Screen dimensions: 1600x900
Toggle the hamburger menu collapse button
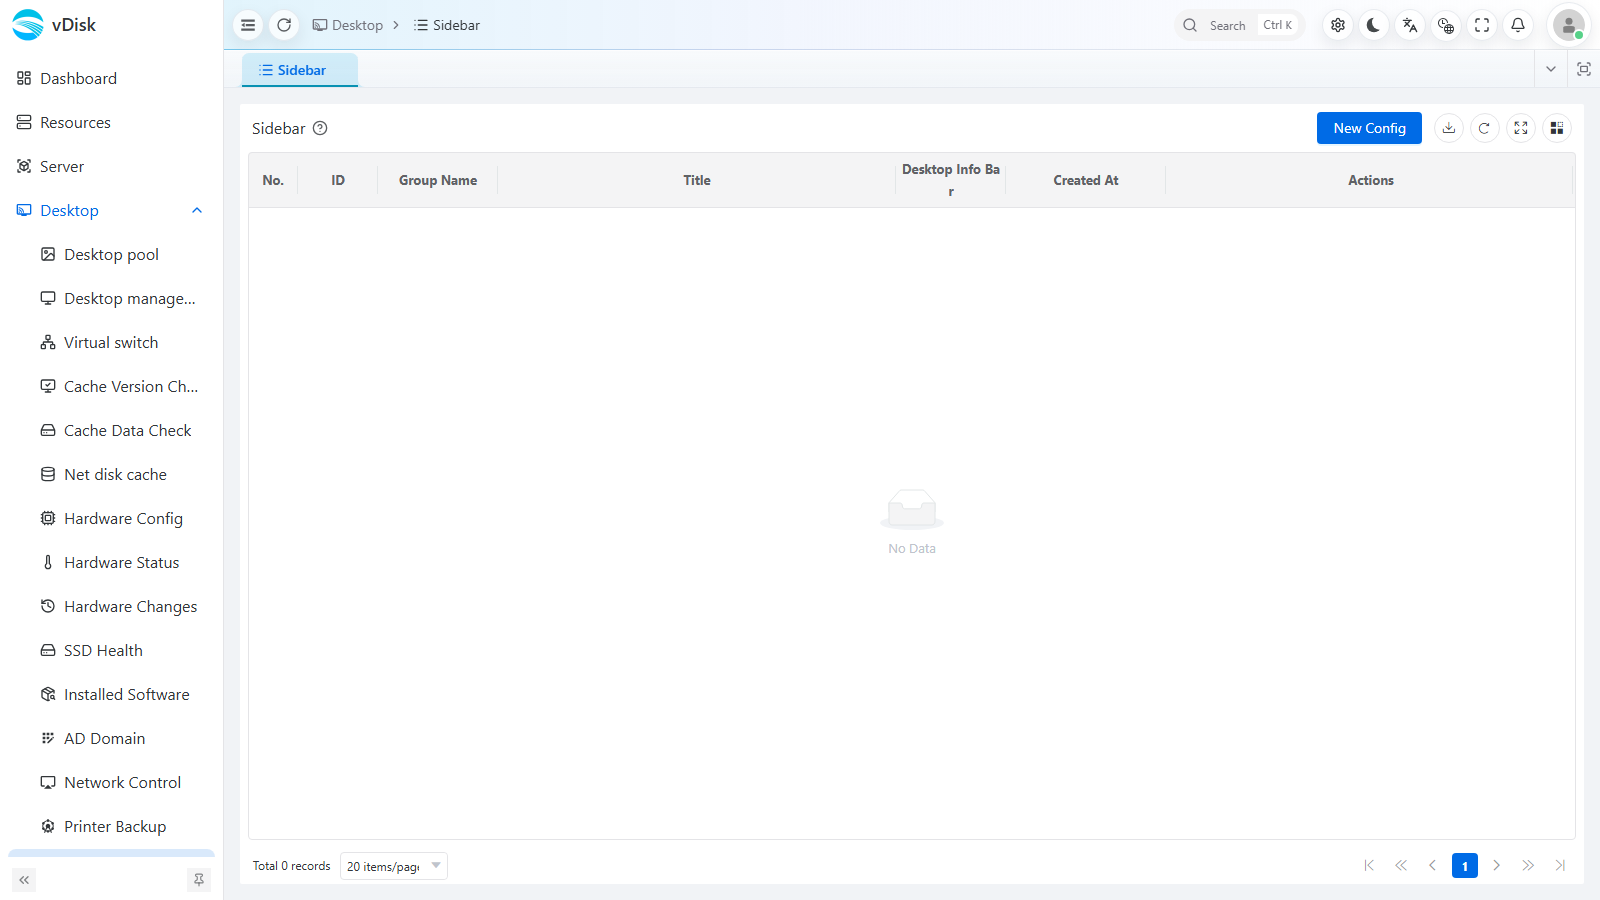[x=248, y=25]
